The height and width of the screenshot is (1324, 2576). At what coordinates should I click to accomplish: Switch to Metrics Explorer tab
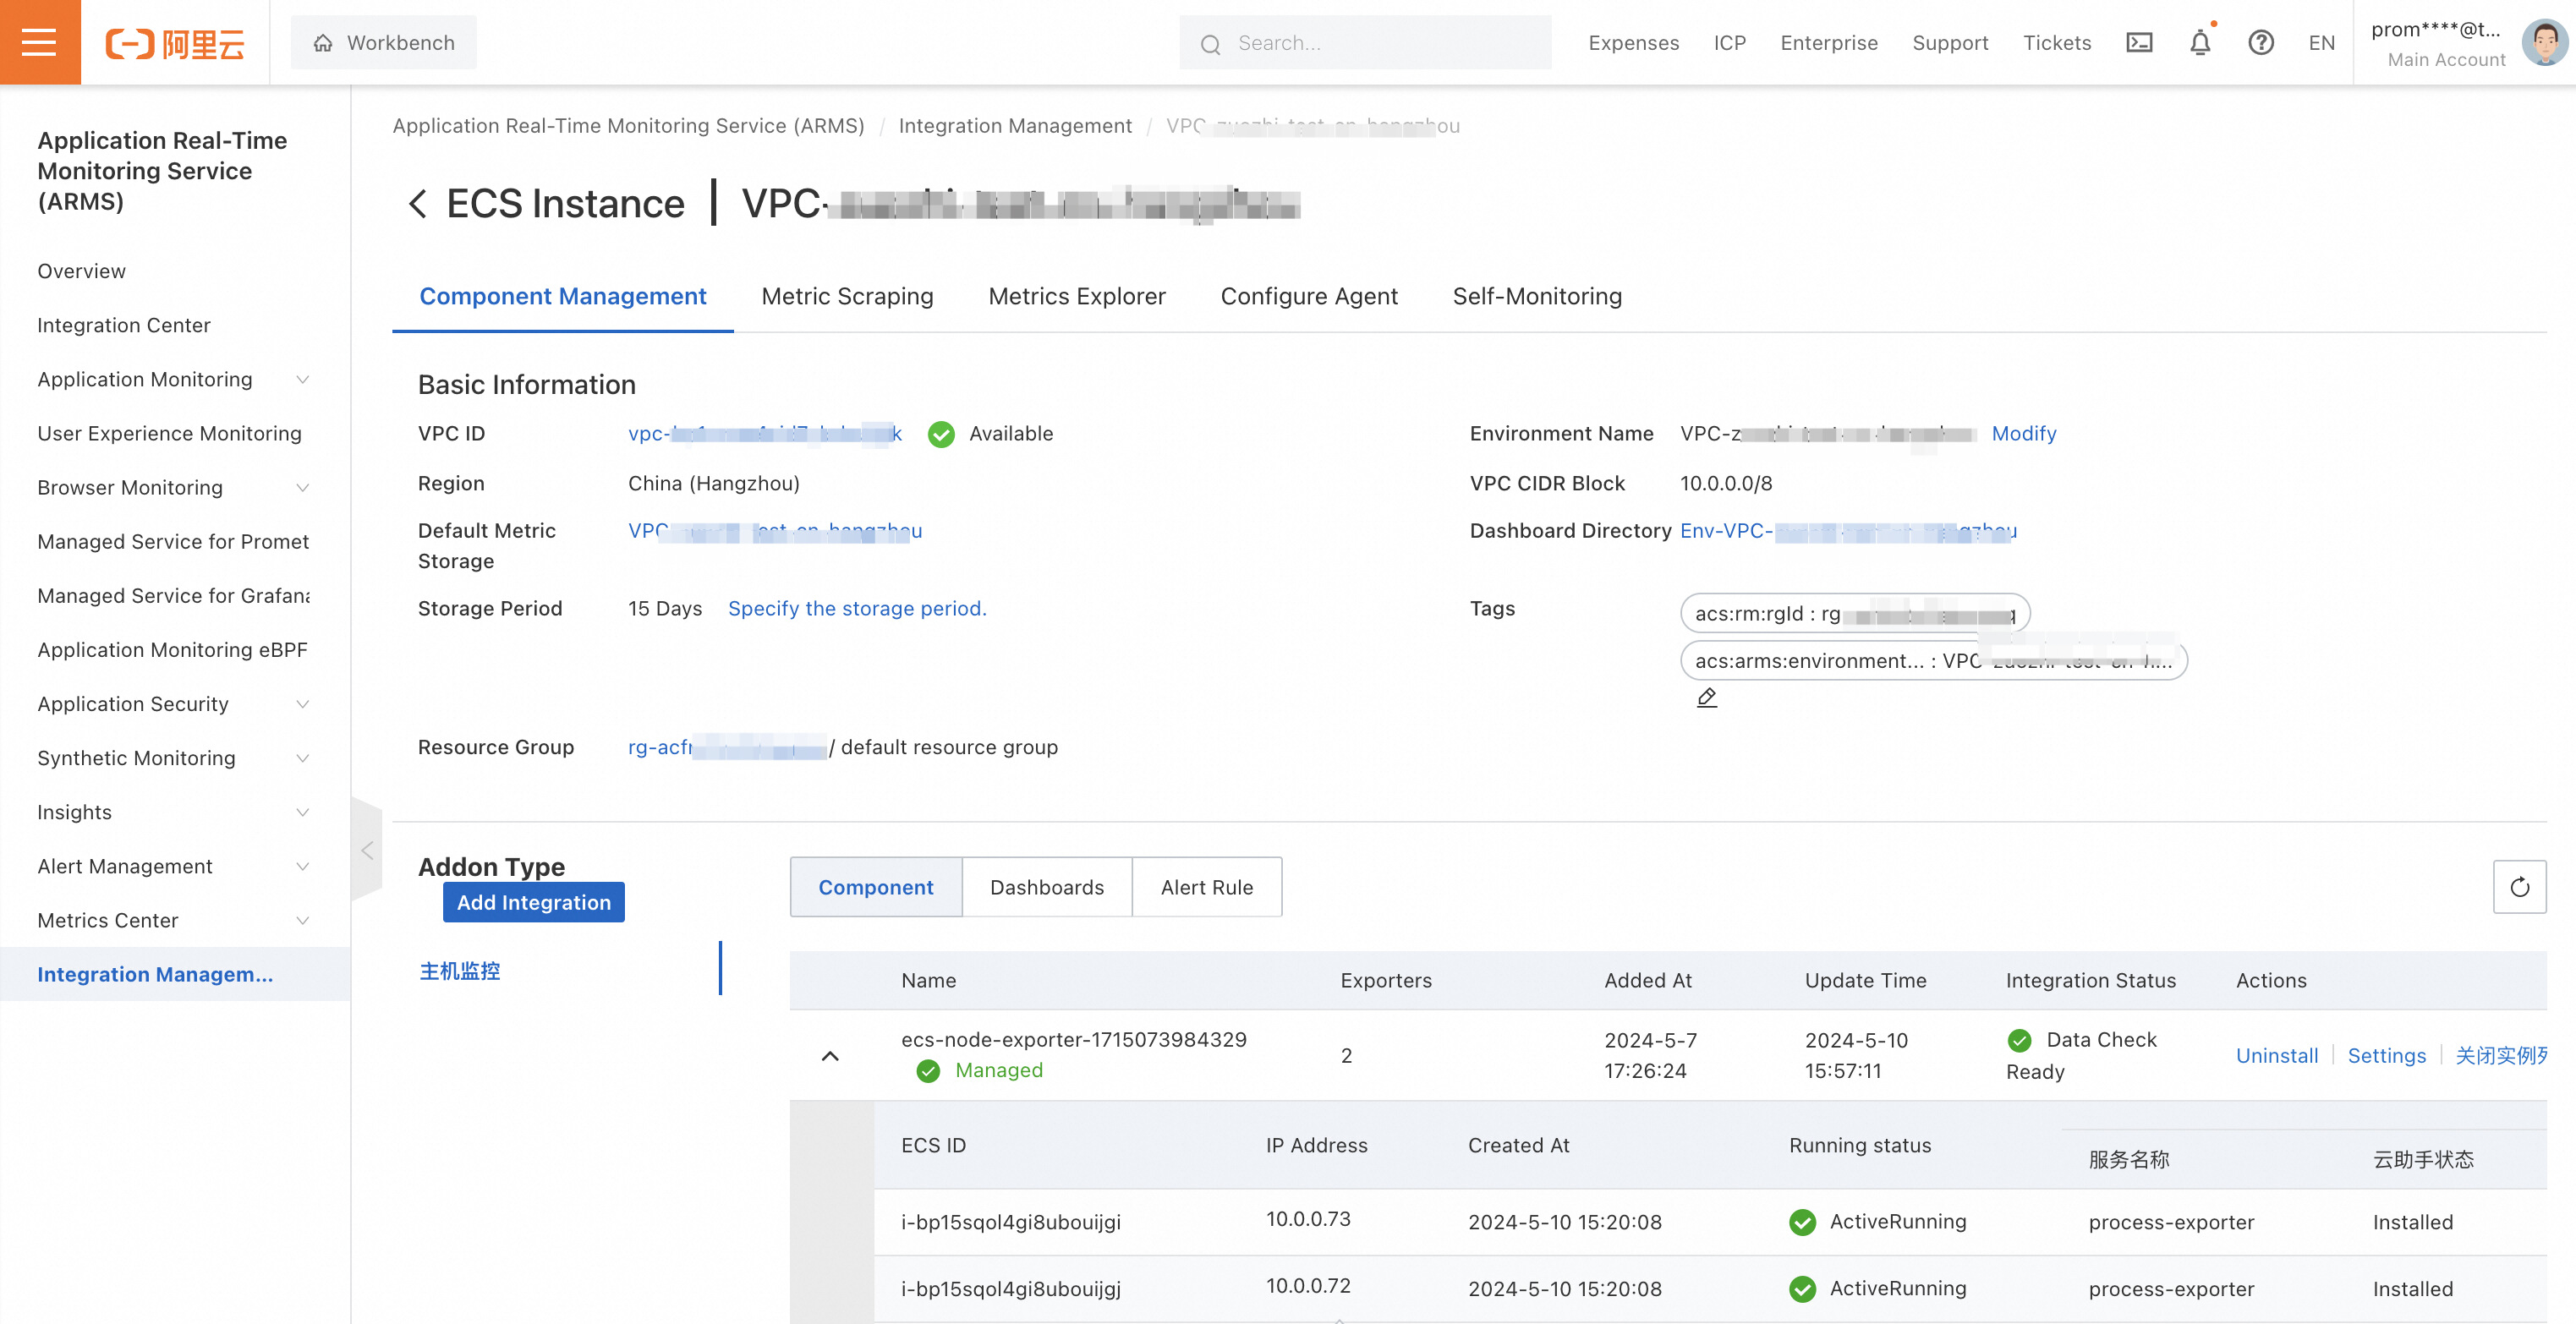tap(1077, 296)
